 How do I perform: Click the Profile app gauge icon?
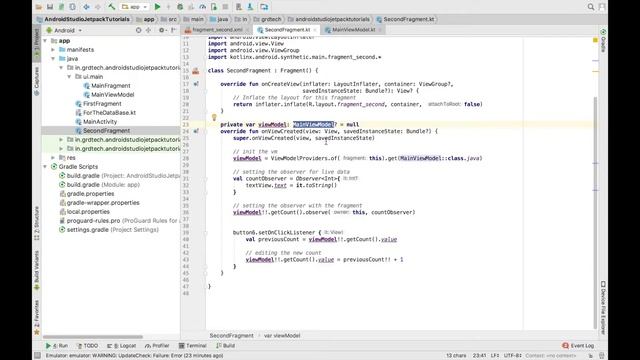(202, 7)
